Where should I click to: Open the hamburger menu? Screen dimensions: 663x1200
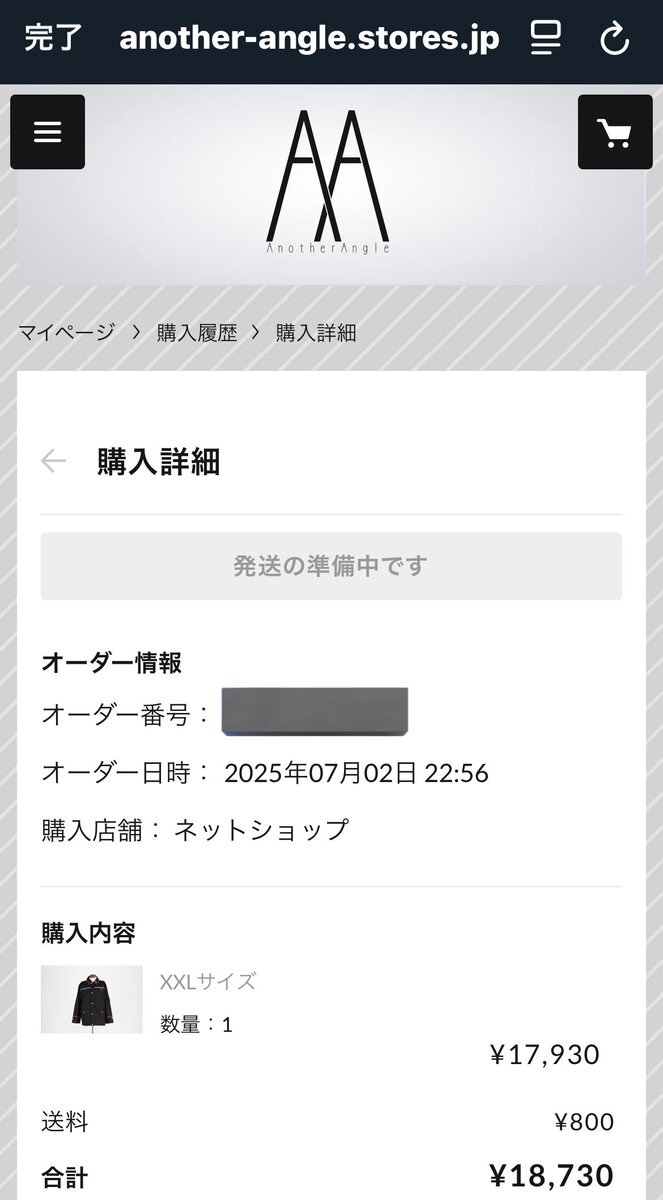click(x=47, y=132)
